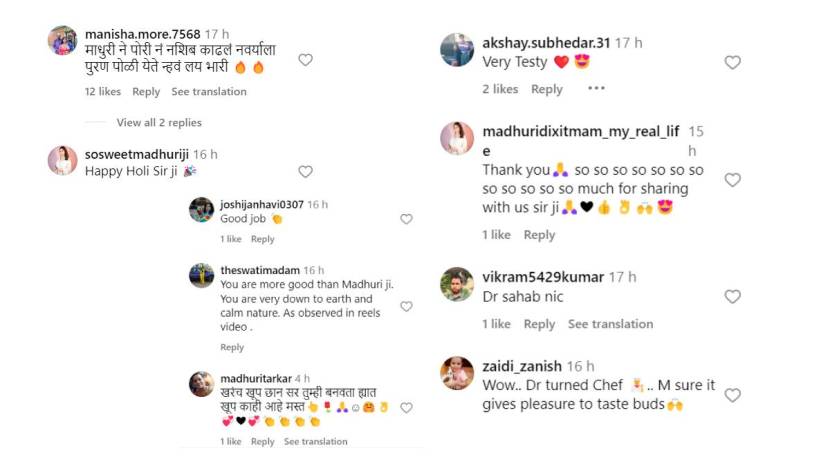This screenshot has height=466, width=830.
Task: See translation of manisha.more.7568's comment
Action: click(208, 92)
